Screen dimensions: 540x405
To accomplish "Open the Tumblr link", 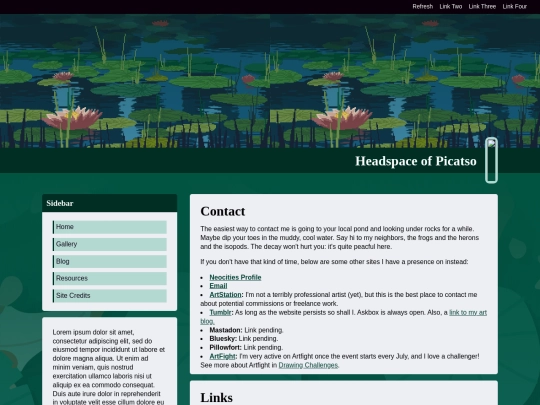I will tap(220, 312).
